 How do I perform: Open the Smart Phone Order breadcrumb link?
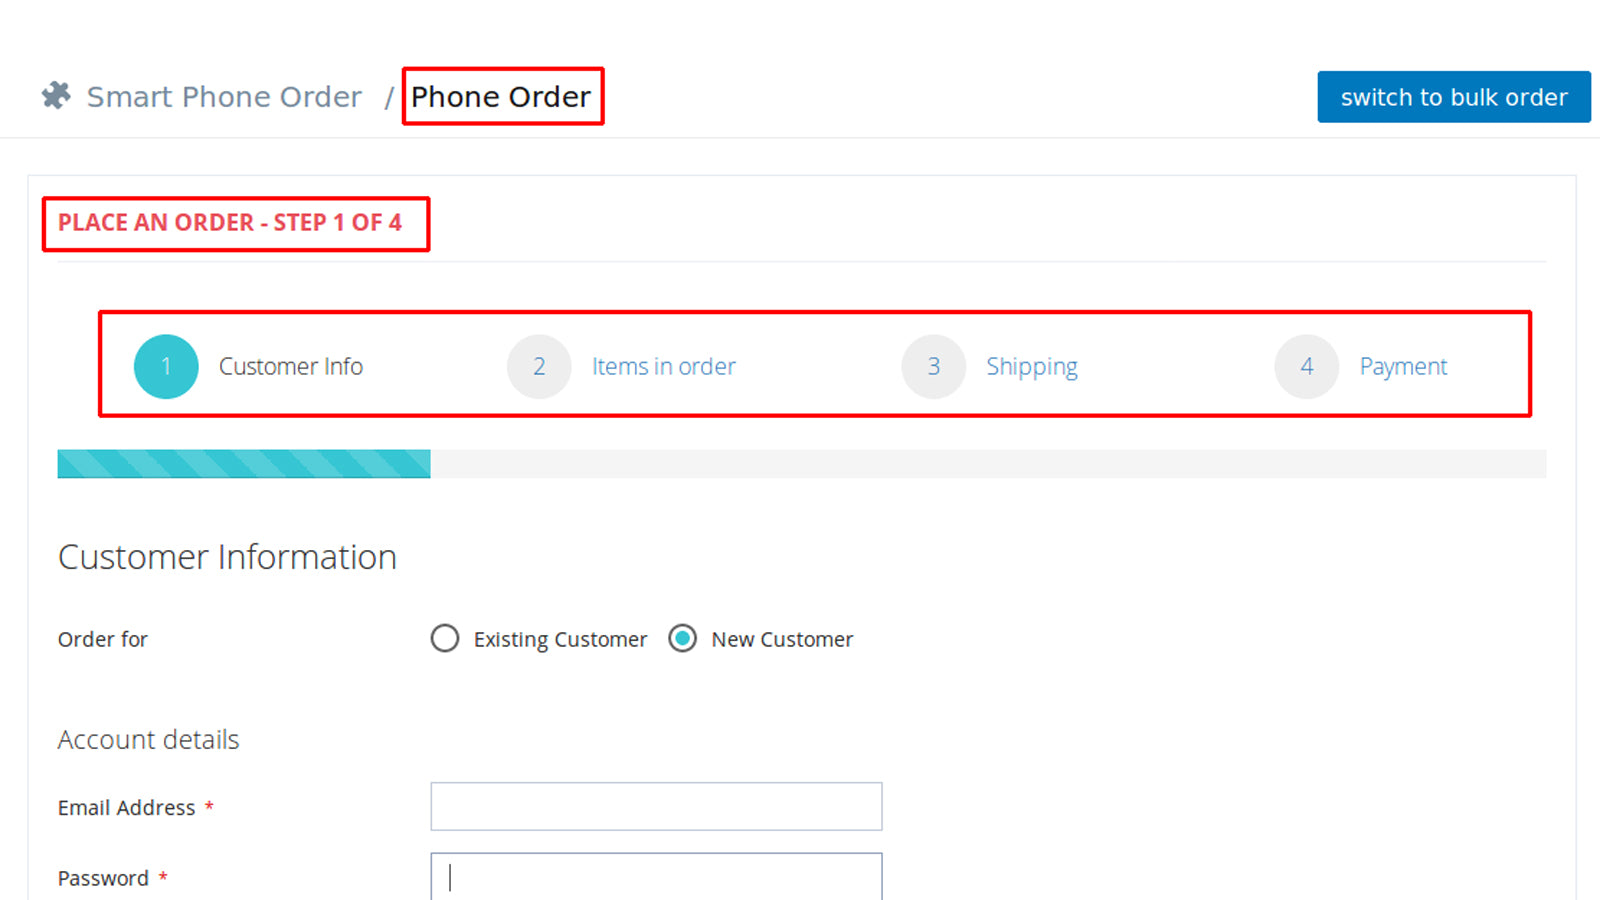coord(224,95)
